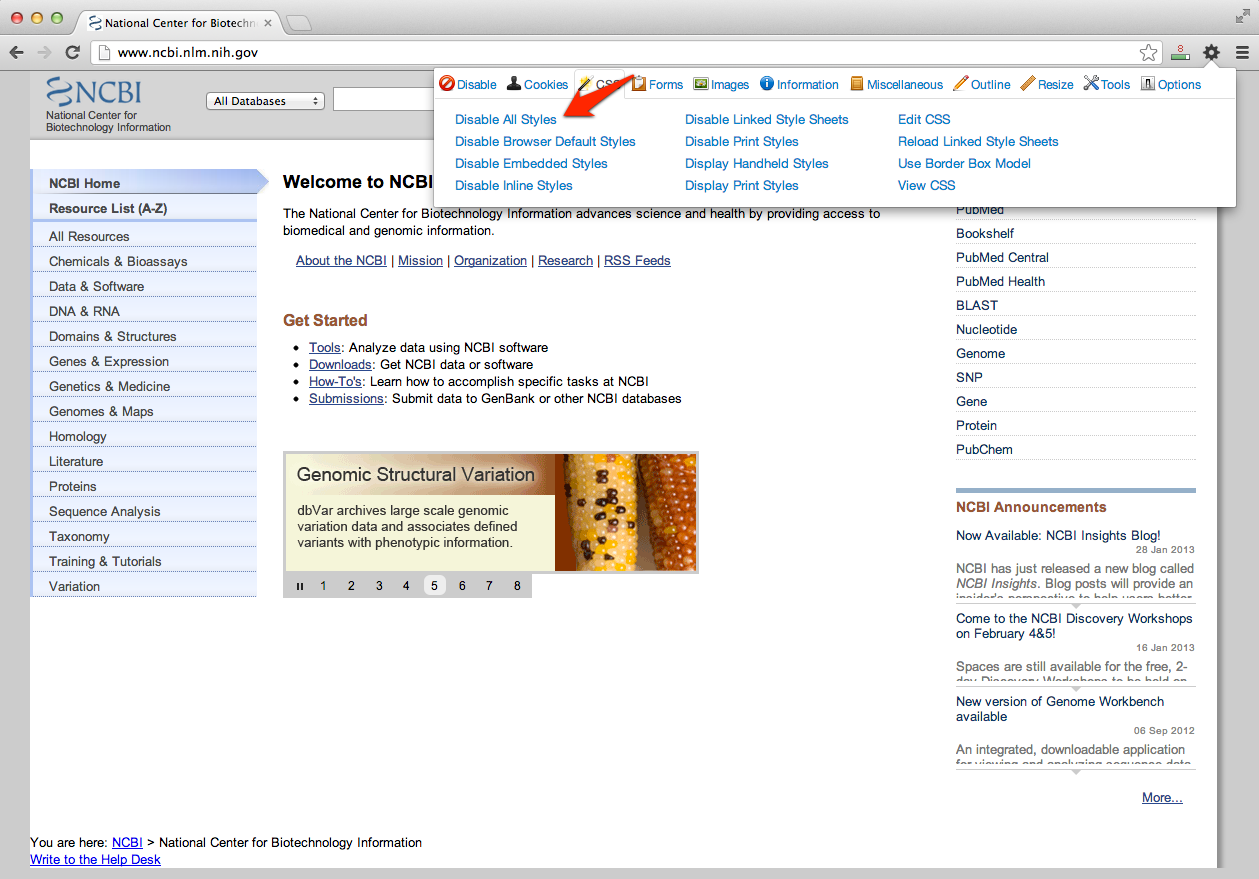The height and width of the screenshot is (879, 1259).
Task: Choose Edit CSS option
Action: [924, 119]
